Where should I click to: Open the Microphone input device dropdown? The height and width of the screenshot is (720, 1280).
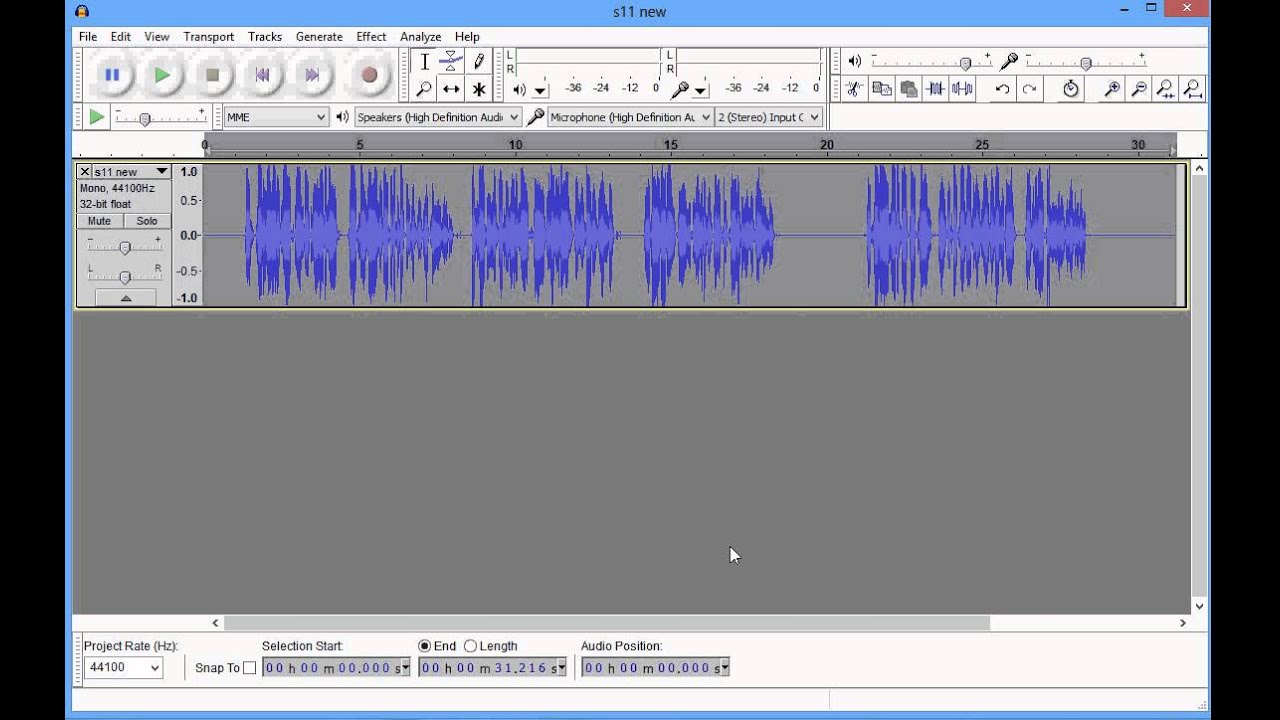pyautogui.click(x=630, y=117)
